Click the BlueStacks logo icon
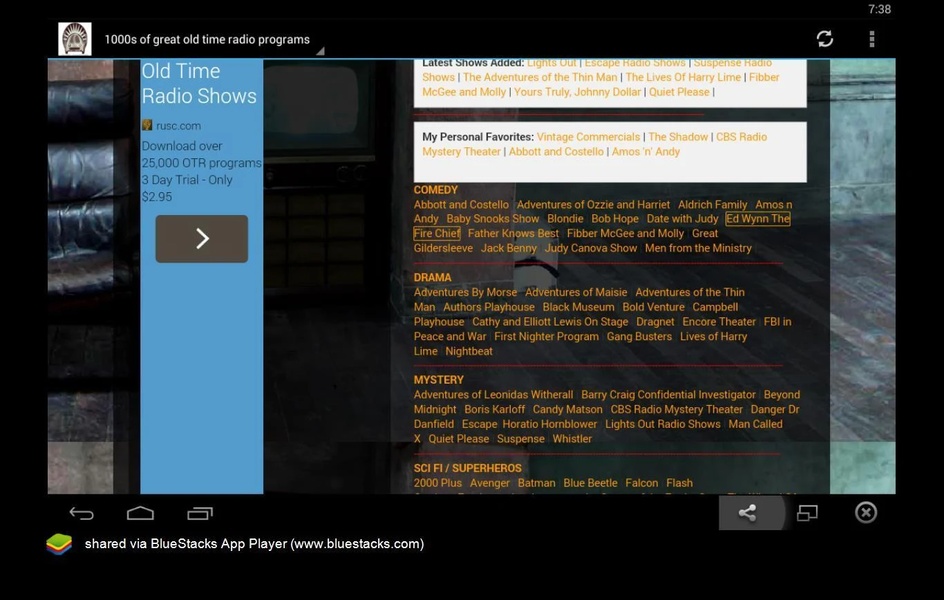This screenshot has height=600, width=944. click(x=59, y=544)
